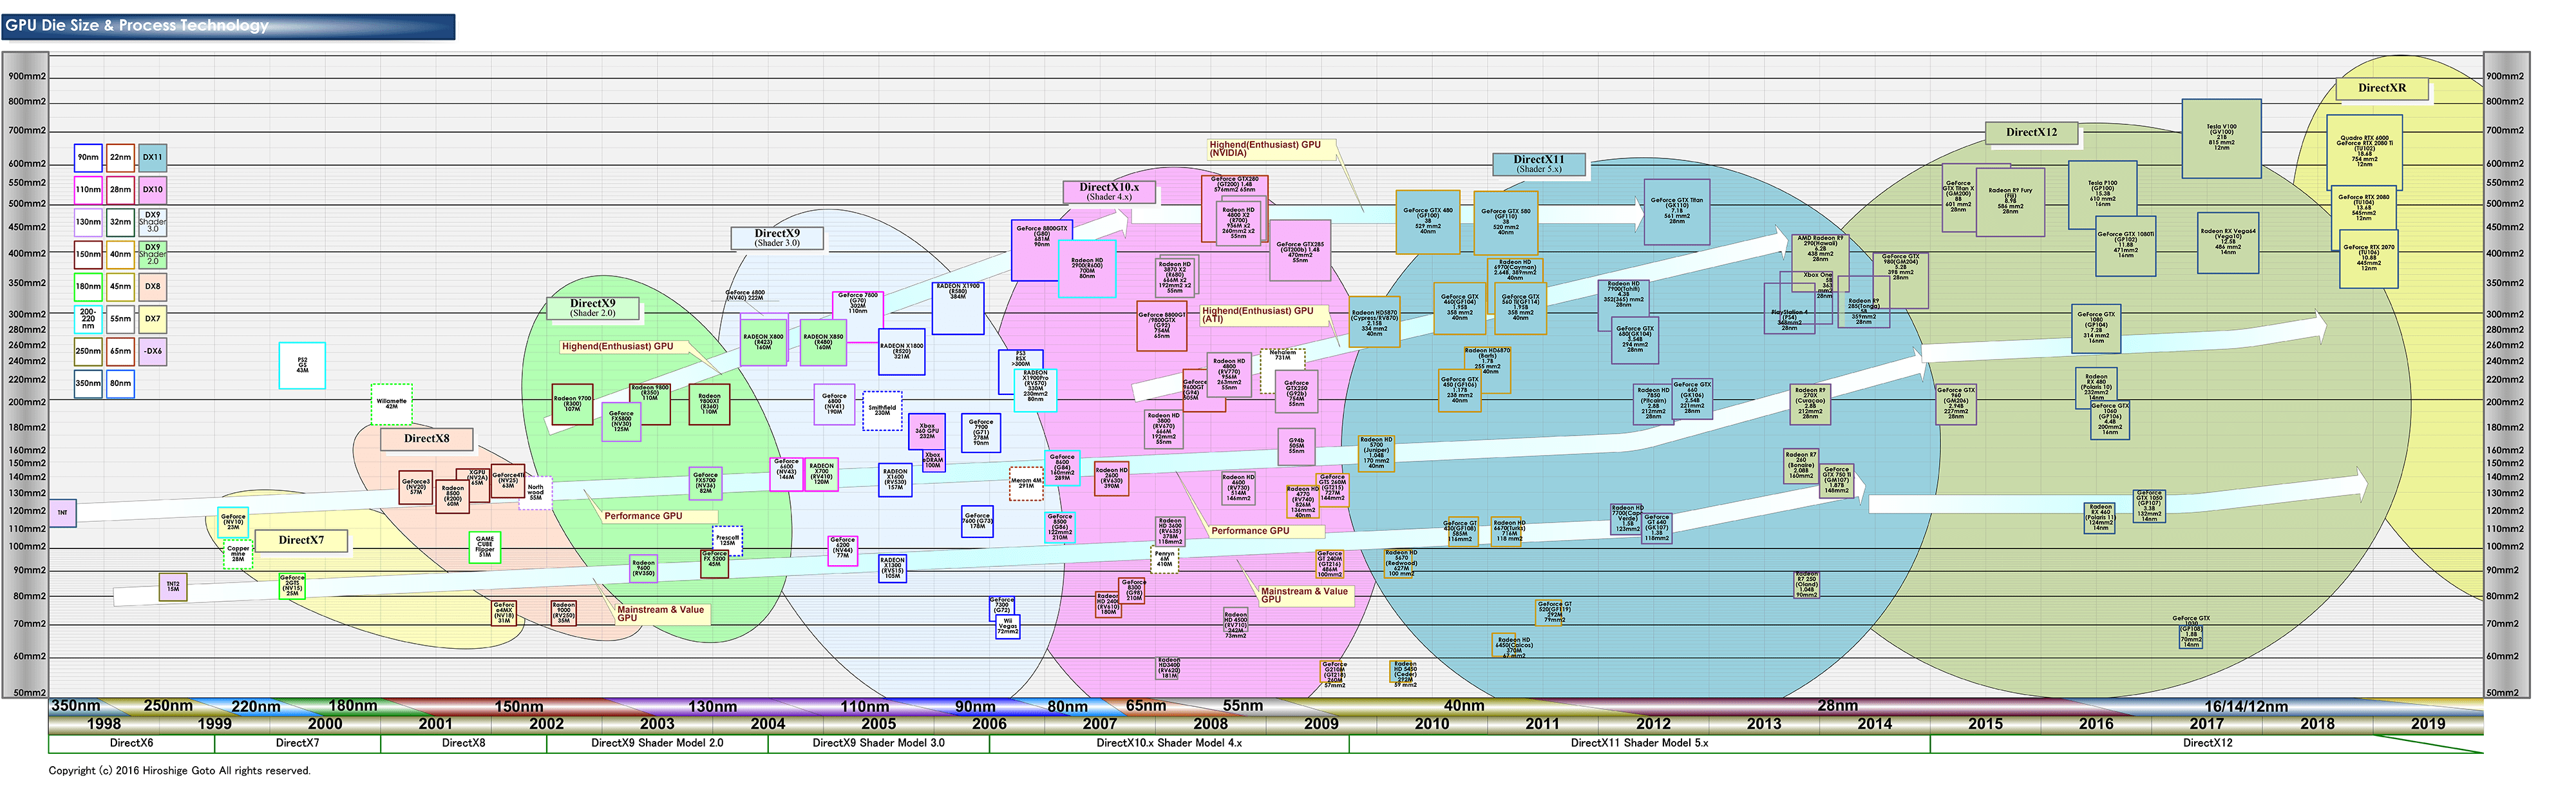Image resolution: width=2576 pixels, height=790 pixels.
Task: Click year 2019 on the timeline
Action: [2428, 723]
